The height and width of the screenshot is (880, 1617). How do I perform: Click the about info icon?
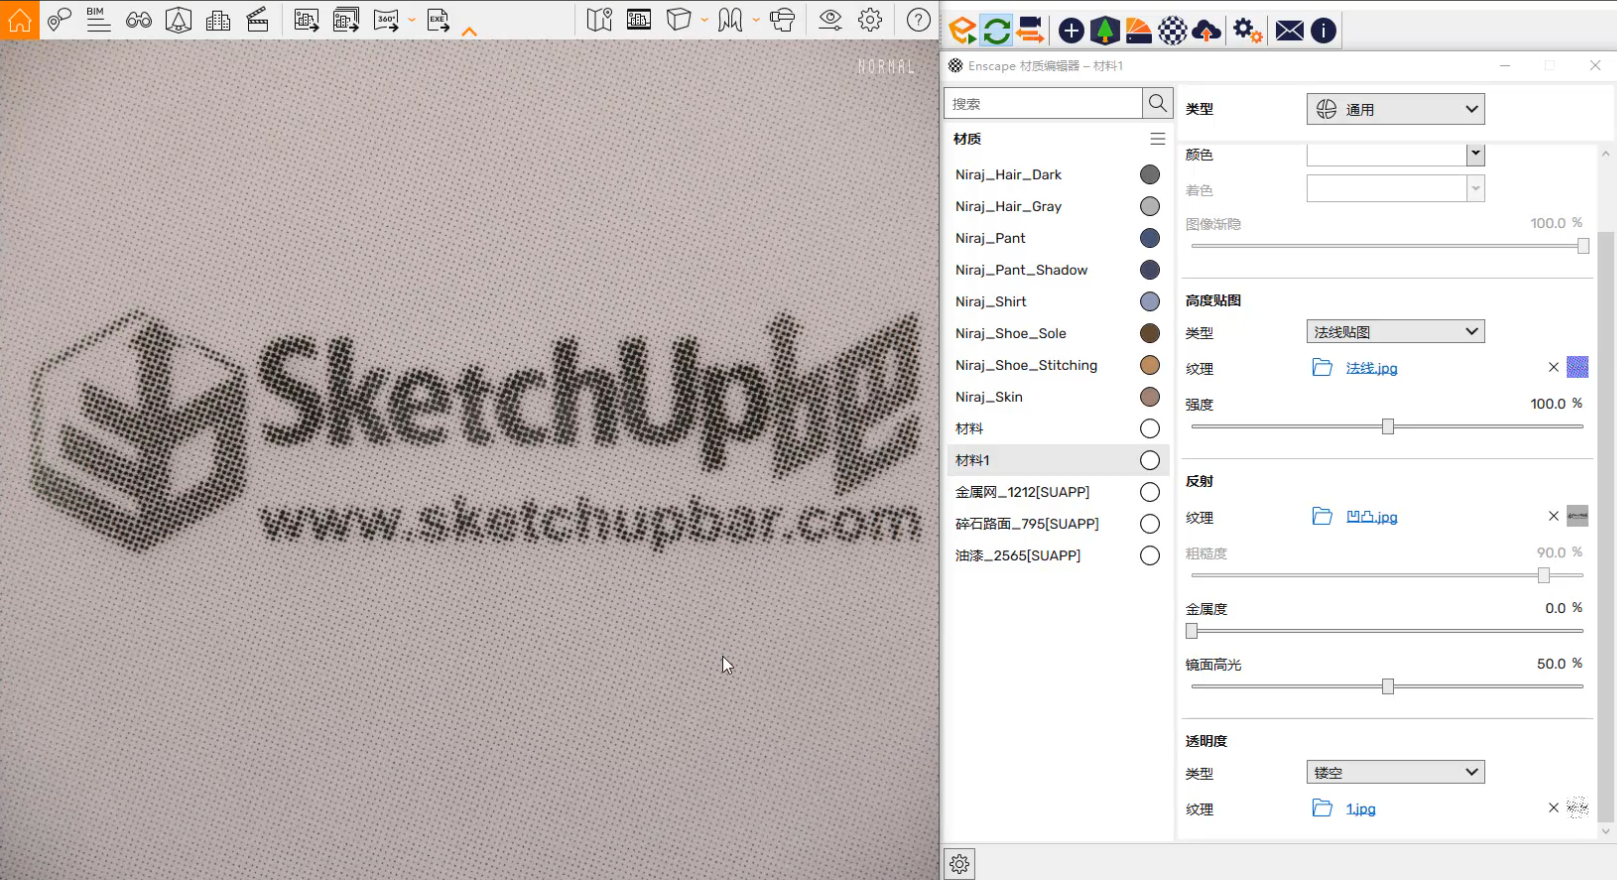(x=1323, y=31)
